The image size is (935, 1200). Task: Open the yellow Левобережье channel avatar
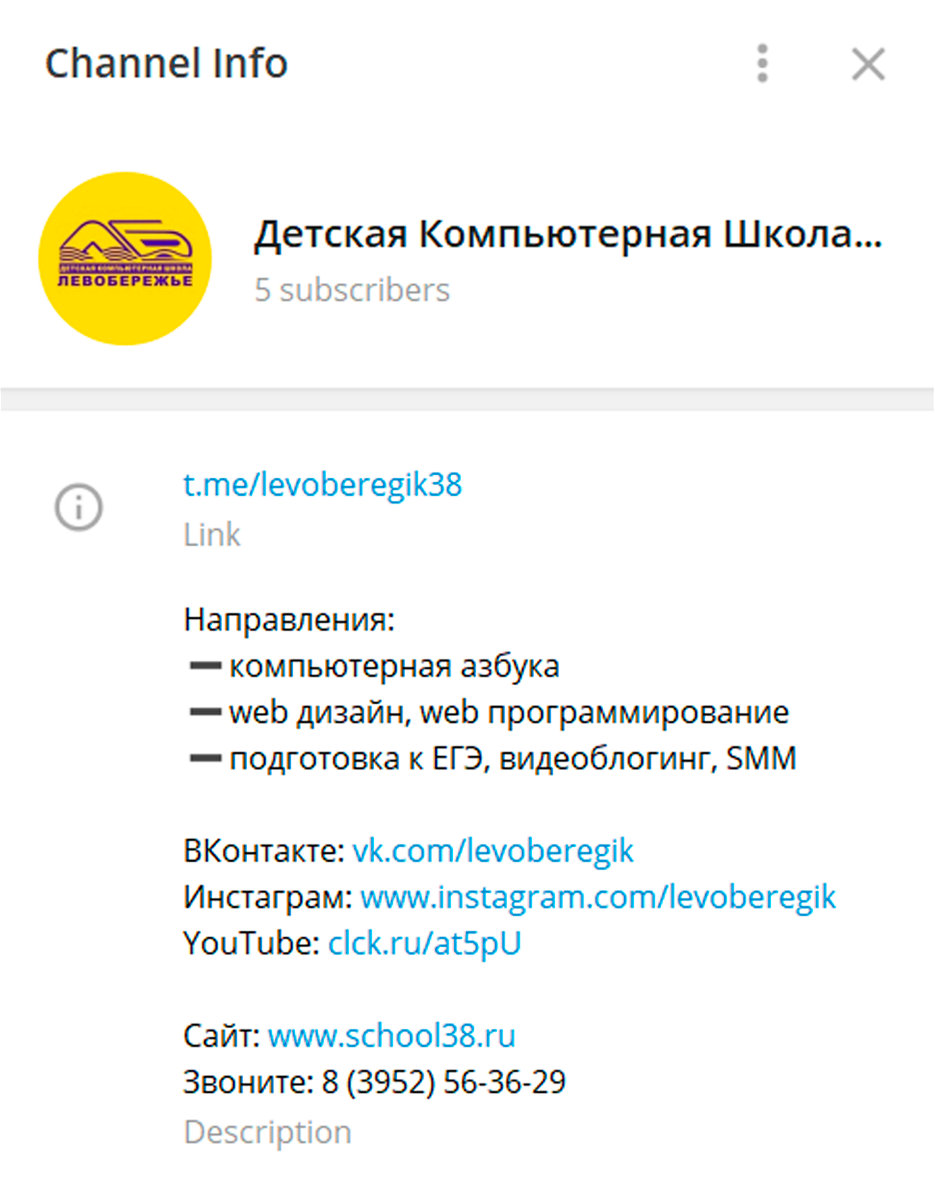point(125,258)
